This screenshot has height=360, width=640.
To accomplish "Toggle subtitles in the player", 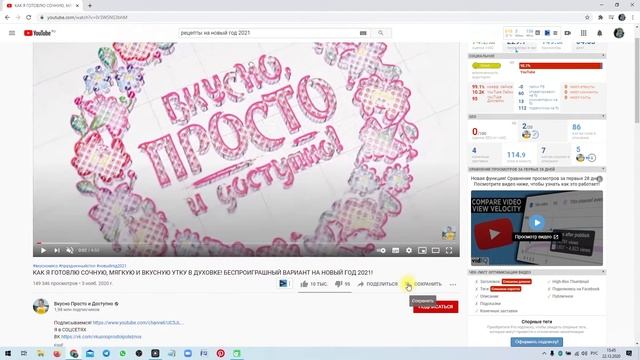I will pyautogui.click(x=396, y=250).
